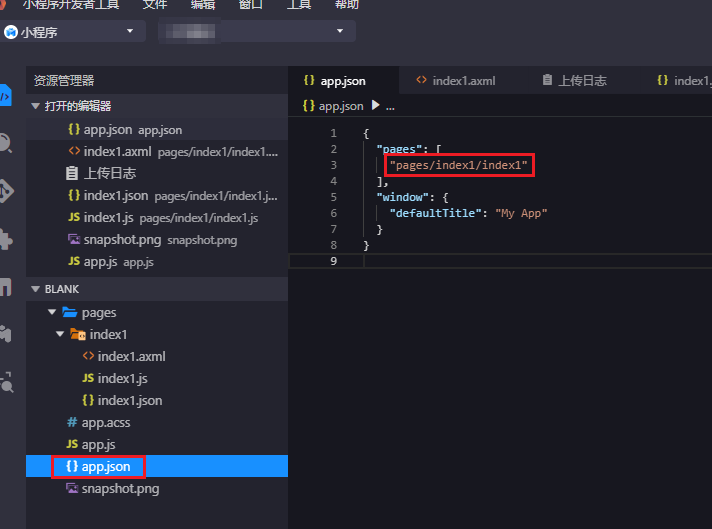Click line number 9 in the gutter
This screenshot has height=529, width=712.
tap(333, 261)
